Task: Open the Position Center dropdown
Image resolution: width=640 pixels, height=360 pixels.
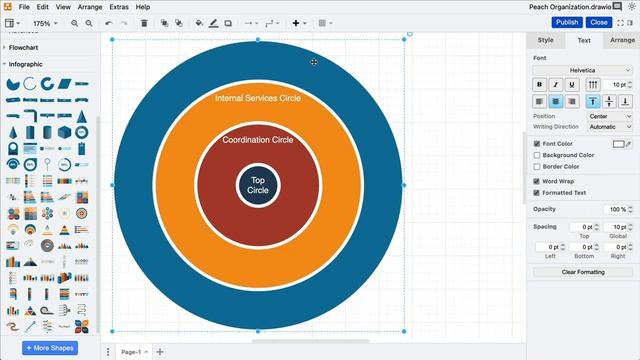Action: 610,116
